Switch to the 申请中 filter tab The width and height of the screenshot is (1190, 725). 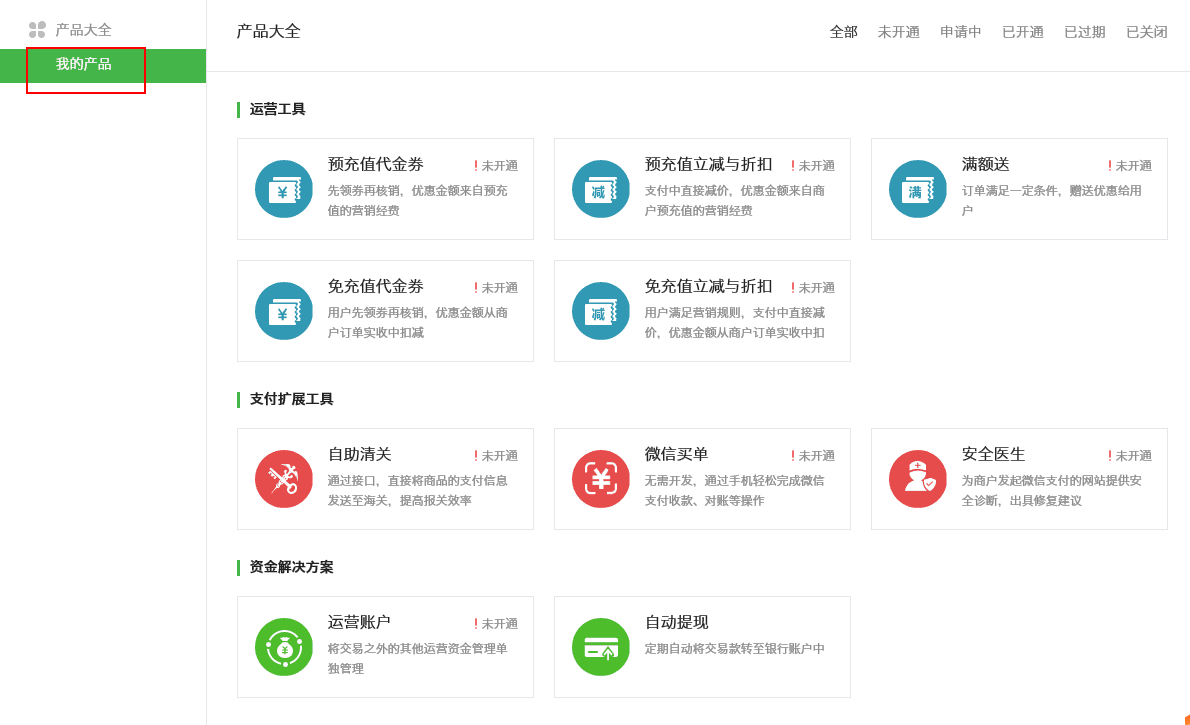960,32
